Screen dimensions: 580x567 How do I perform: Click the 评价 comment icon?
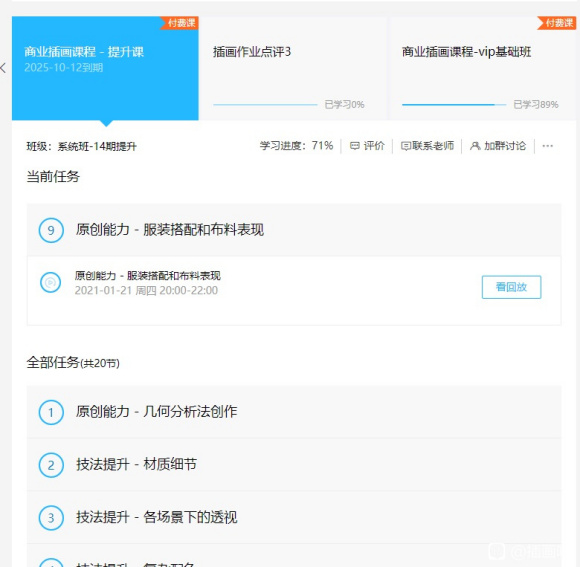354,146
